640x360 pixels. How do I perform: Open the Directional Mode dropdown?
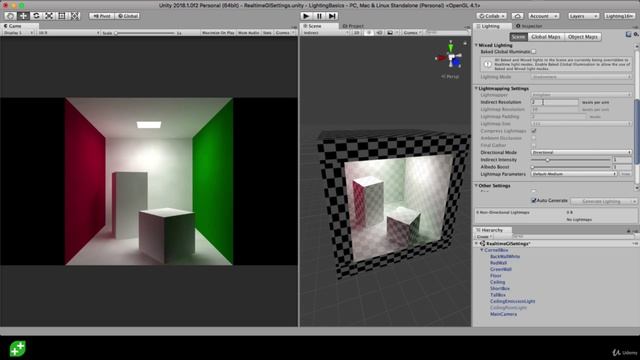[581, 152]
